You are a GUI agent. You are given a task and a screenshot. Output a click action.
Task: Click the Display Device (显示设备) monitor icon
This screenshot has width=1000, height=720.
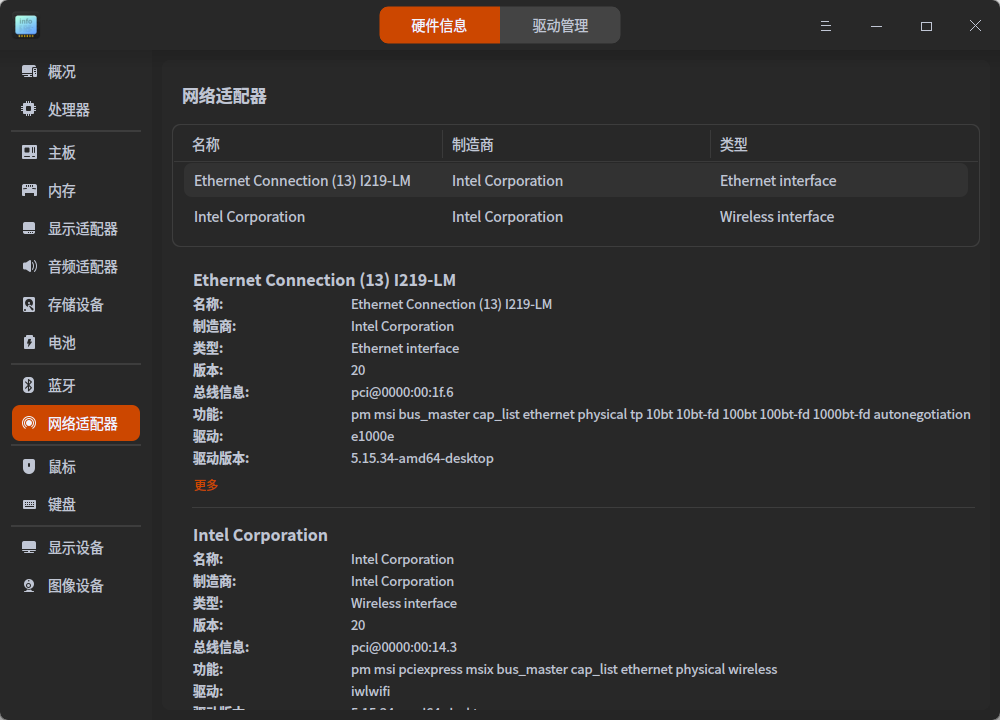(x=29, y=547)
